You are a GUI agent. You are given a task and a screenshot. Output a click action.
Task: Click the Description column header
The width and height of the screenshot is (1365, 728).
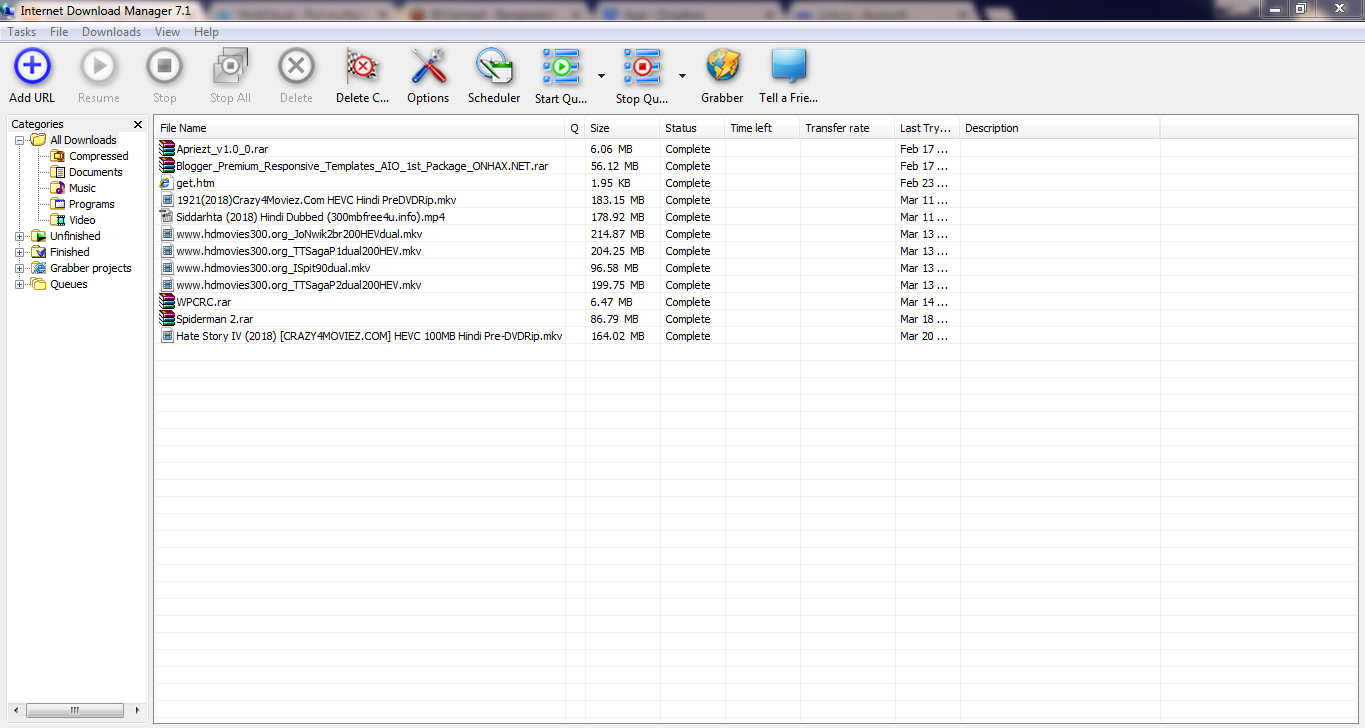(1060, 128)
